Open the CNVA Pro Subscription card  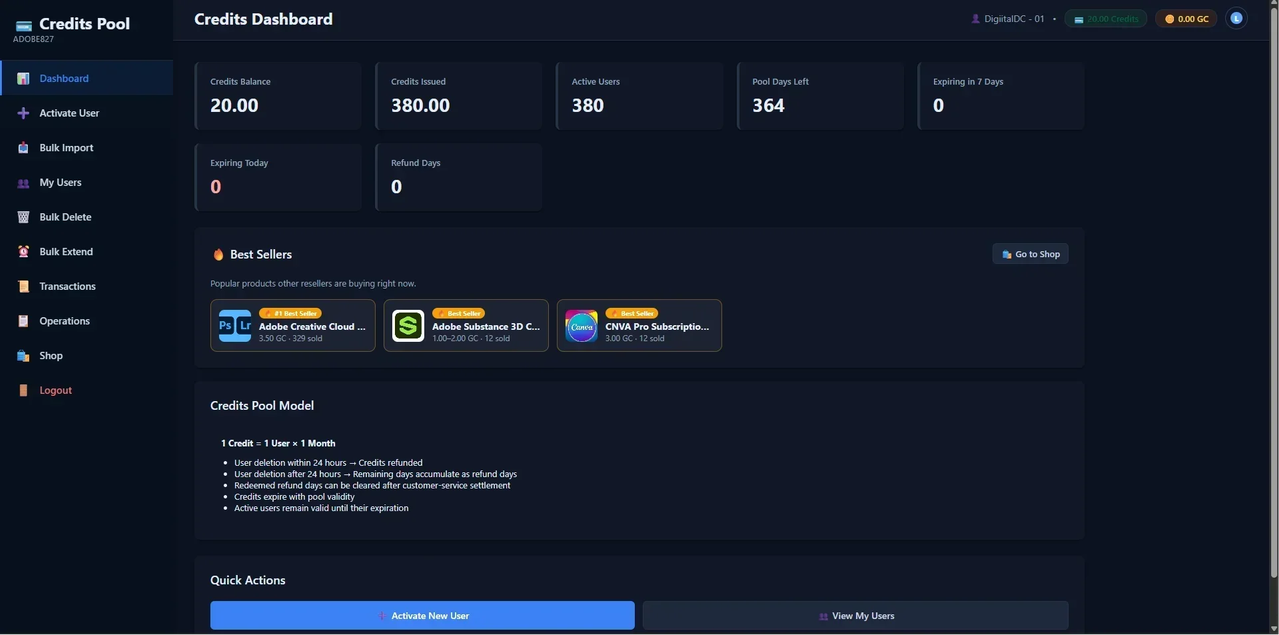pos(639,326)
